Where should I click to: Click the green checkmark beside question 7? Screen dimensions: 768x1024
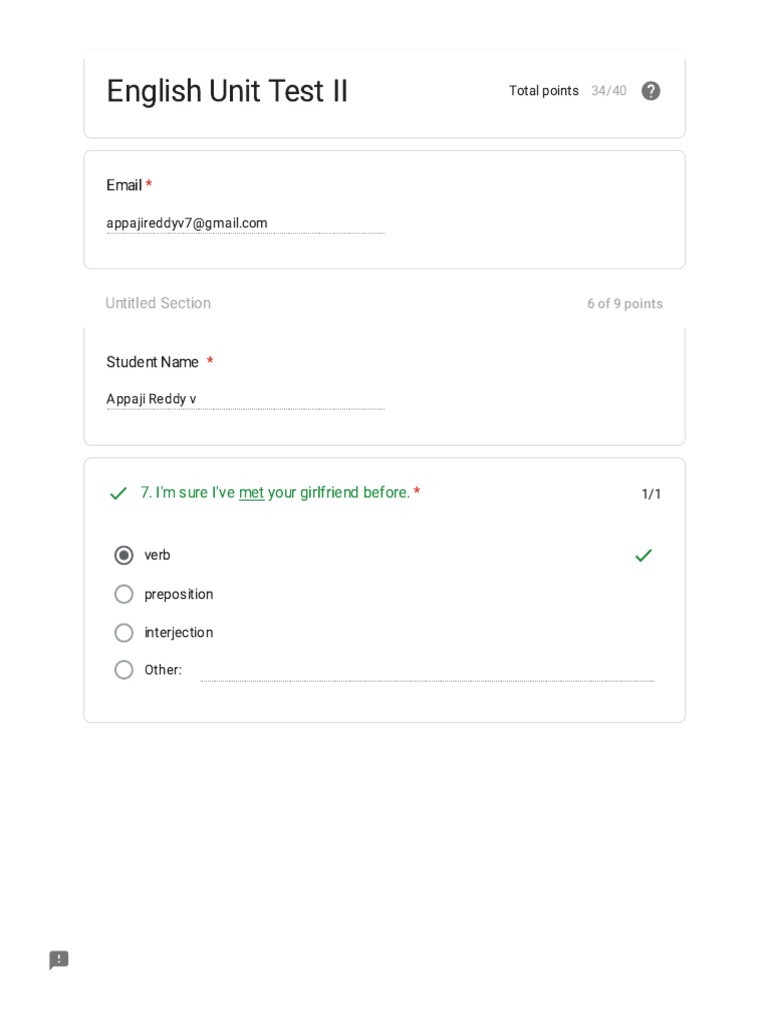click(118, 493)
